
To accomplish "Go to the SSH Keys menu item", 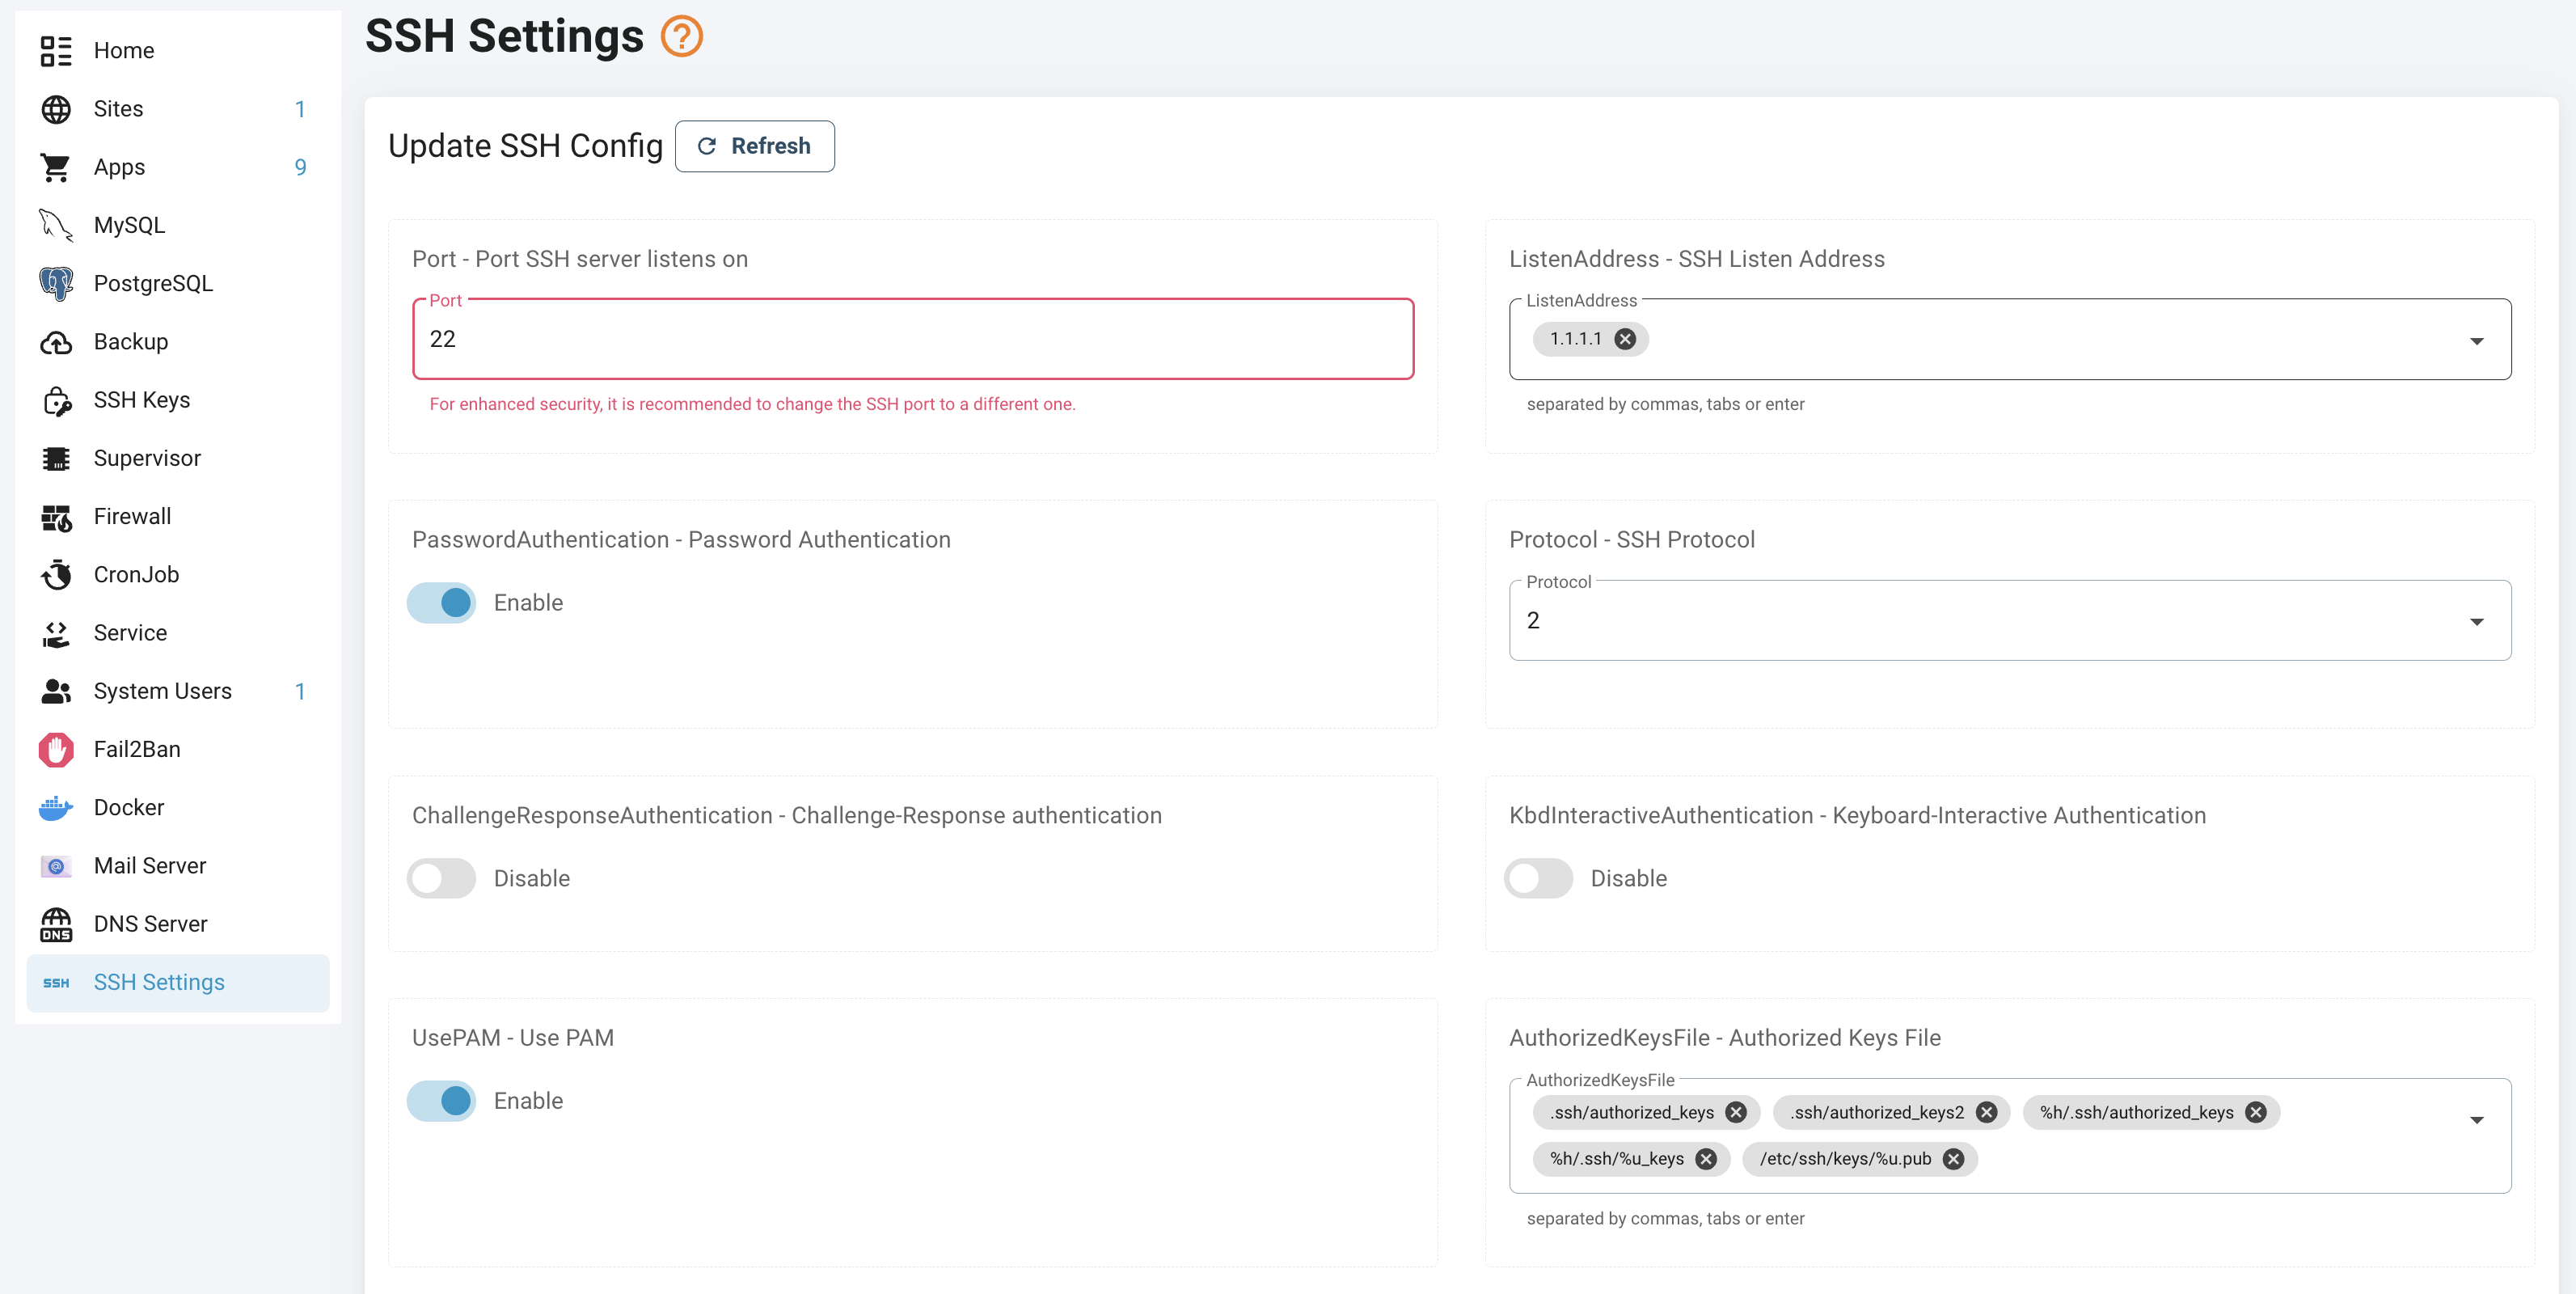I will pos(141,400).
